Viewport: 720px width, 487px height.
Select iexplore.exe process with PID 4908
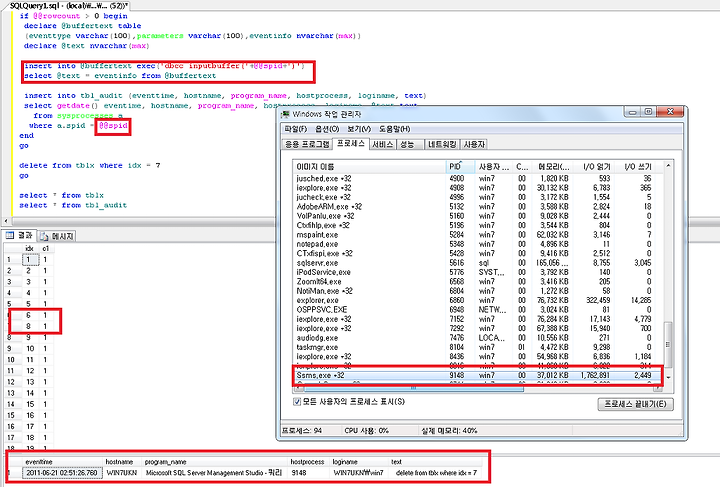point(478,188)
